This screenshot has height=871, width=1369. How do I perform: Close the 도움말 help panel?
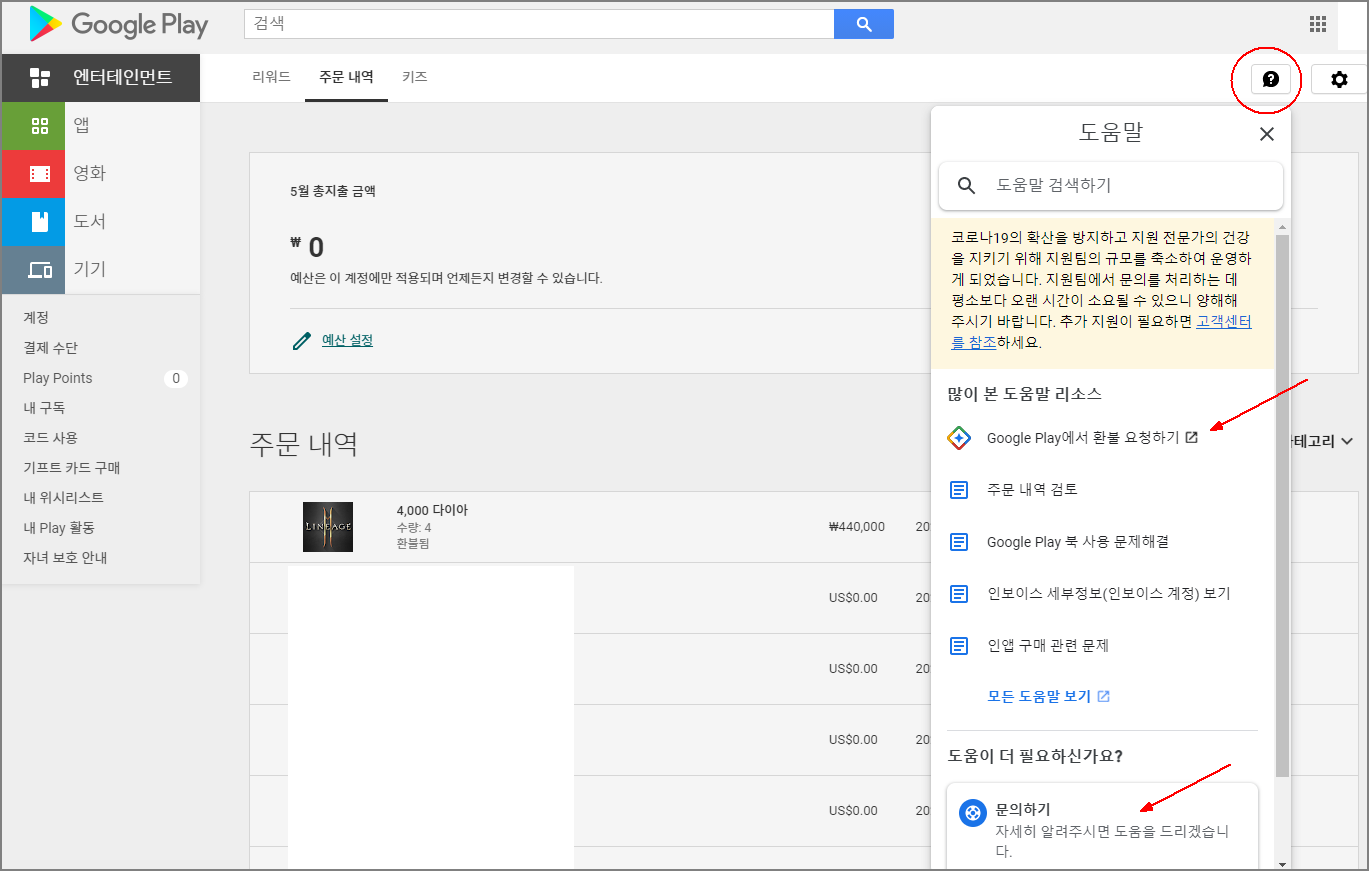[1266, 134]
